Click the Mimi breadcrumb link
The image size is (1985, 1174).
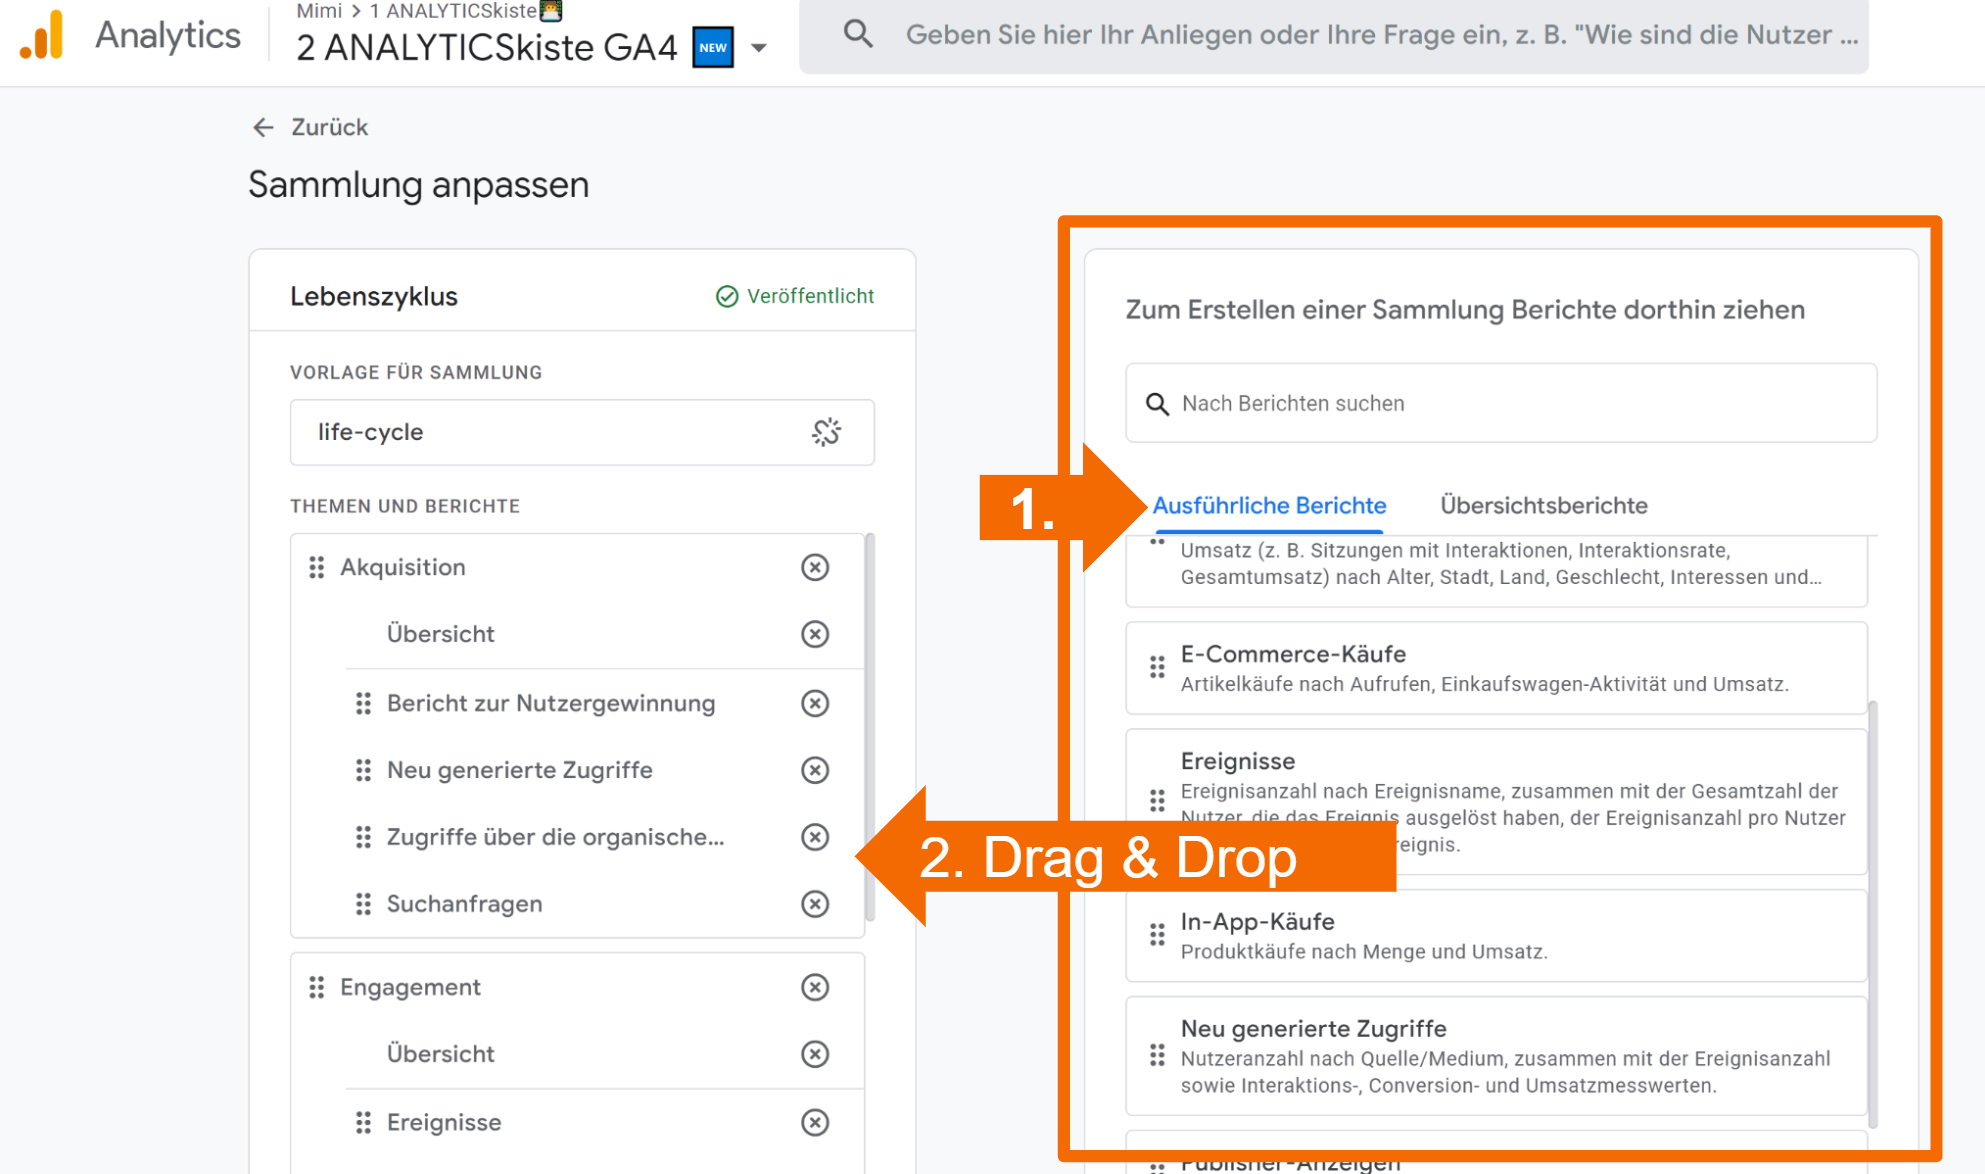coord(319,11)
